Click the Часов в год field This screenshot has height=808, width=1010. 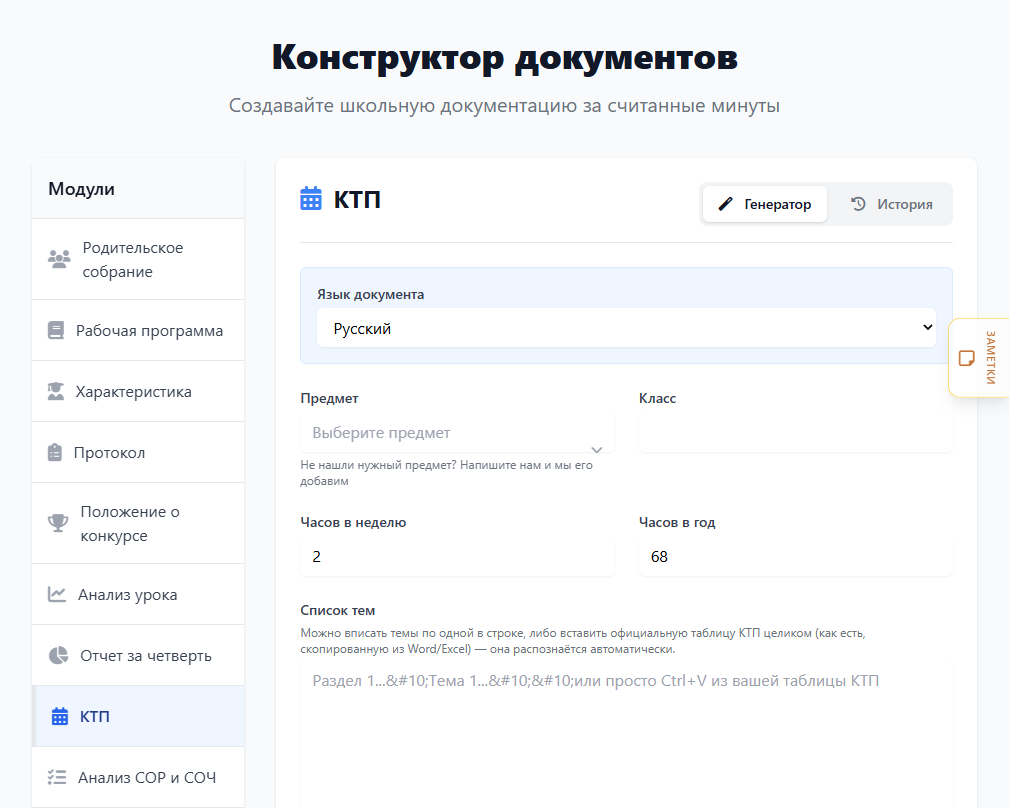(x=796, y=557)
